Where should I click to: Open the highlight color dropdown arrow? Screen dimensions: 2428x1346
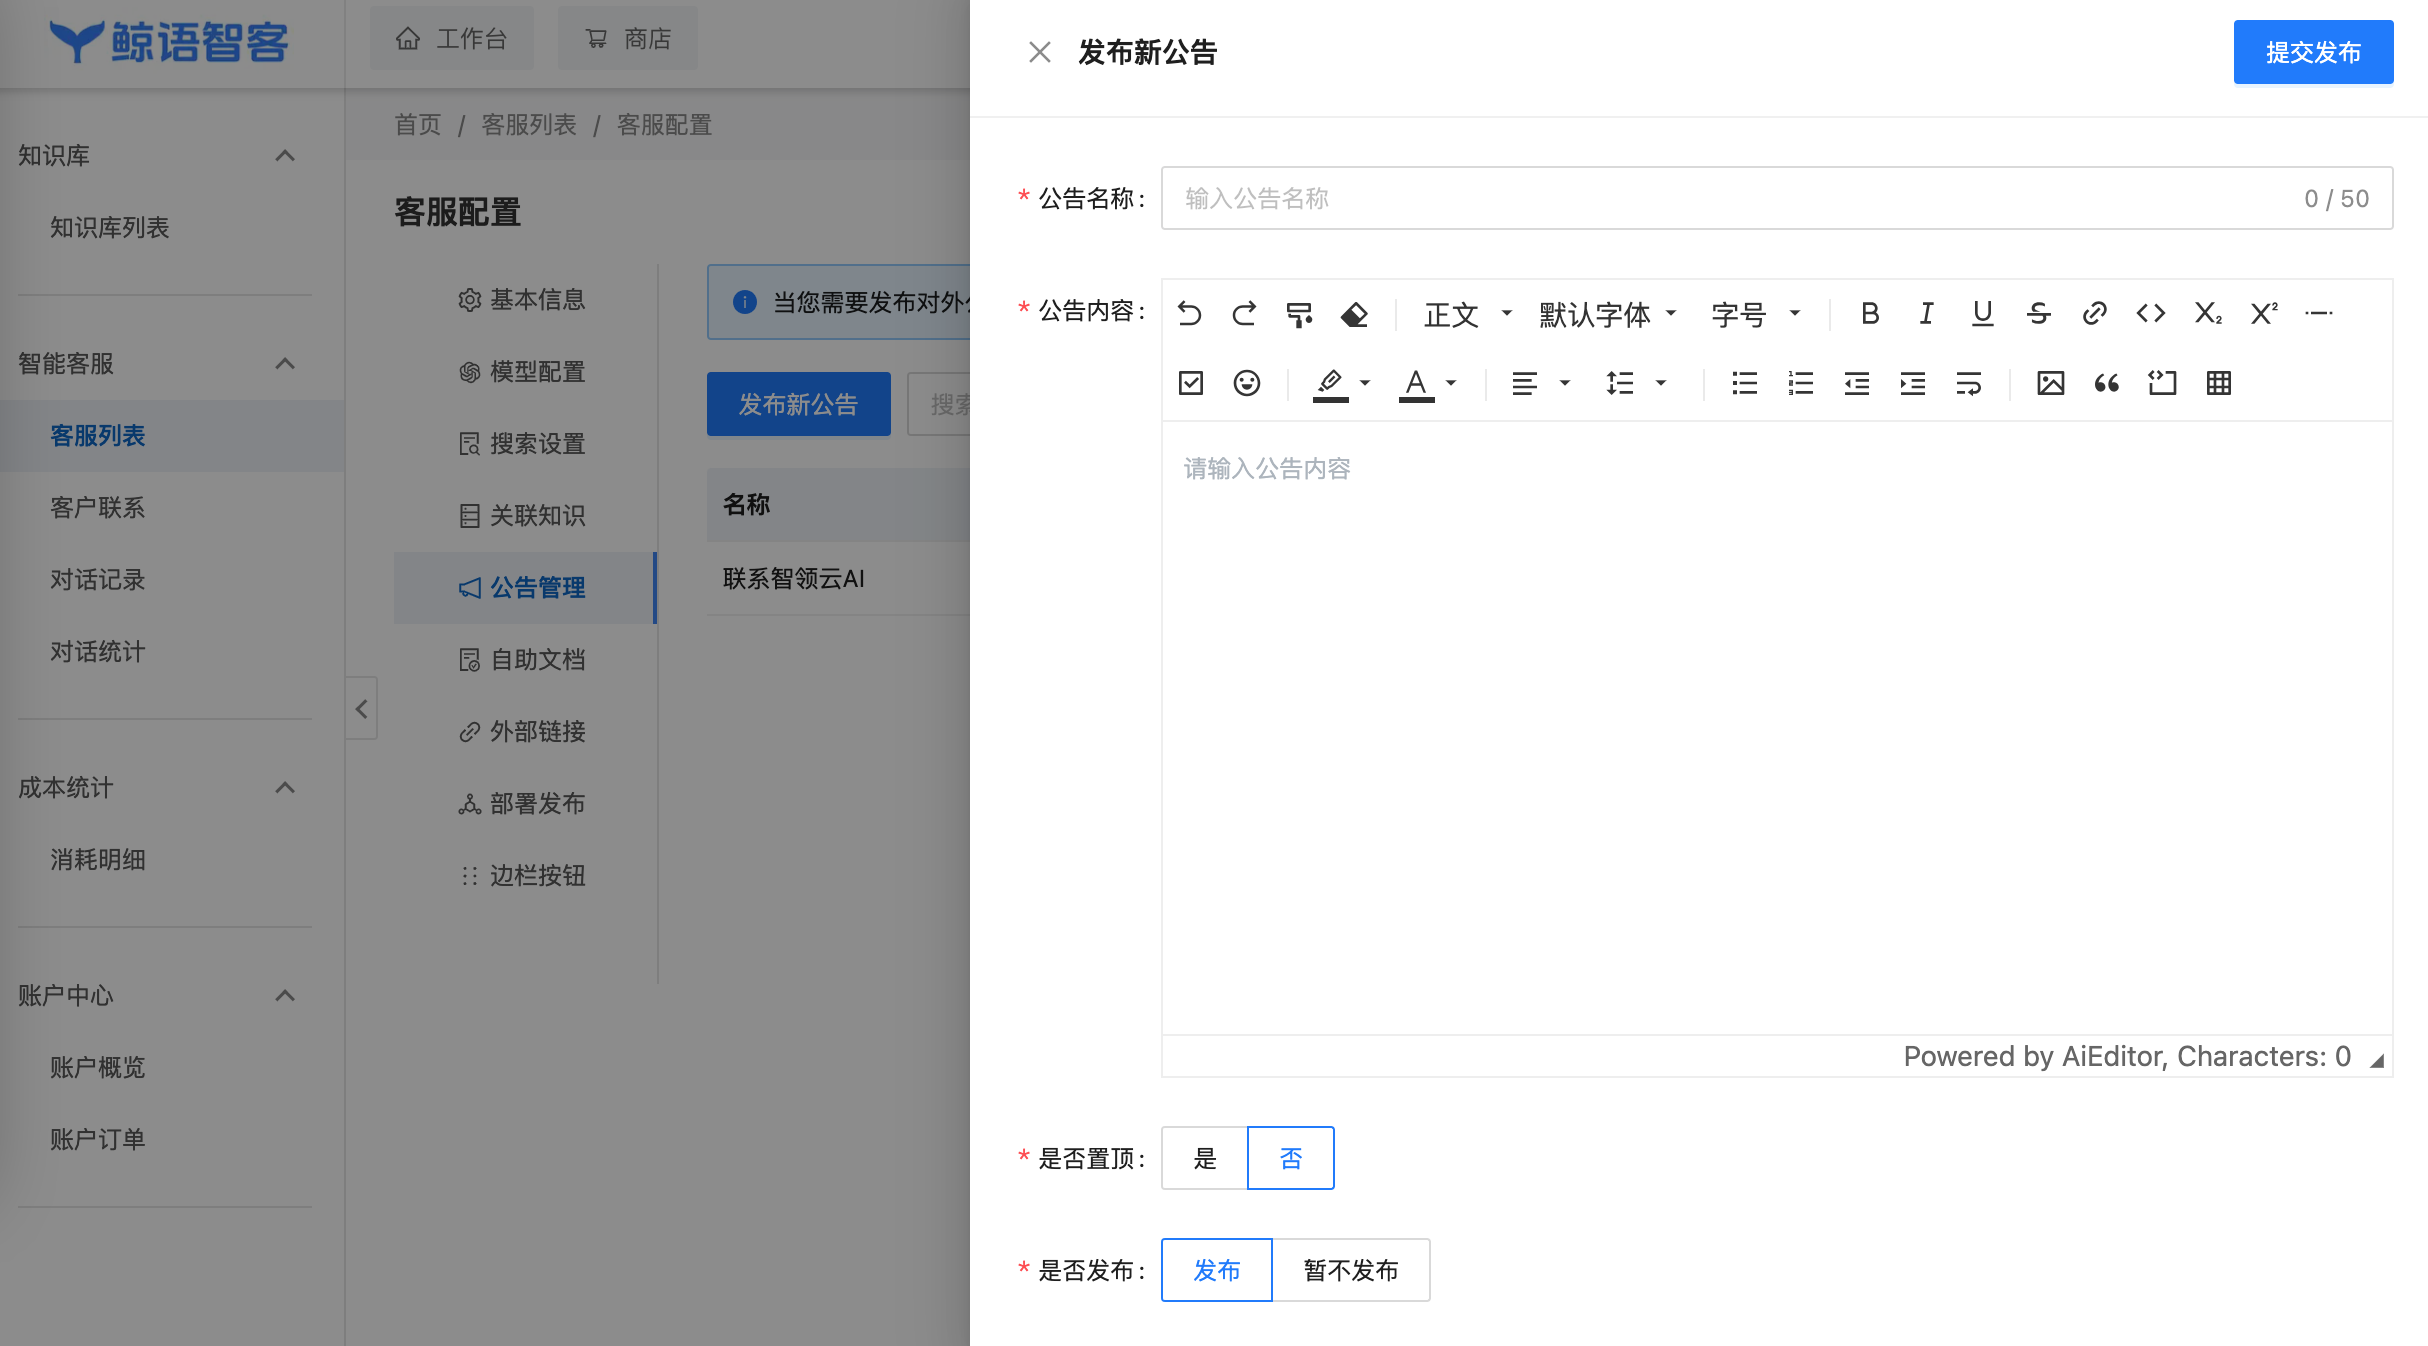coord(1365,383)
